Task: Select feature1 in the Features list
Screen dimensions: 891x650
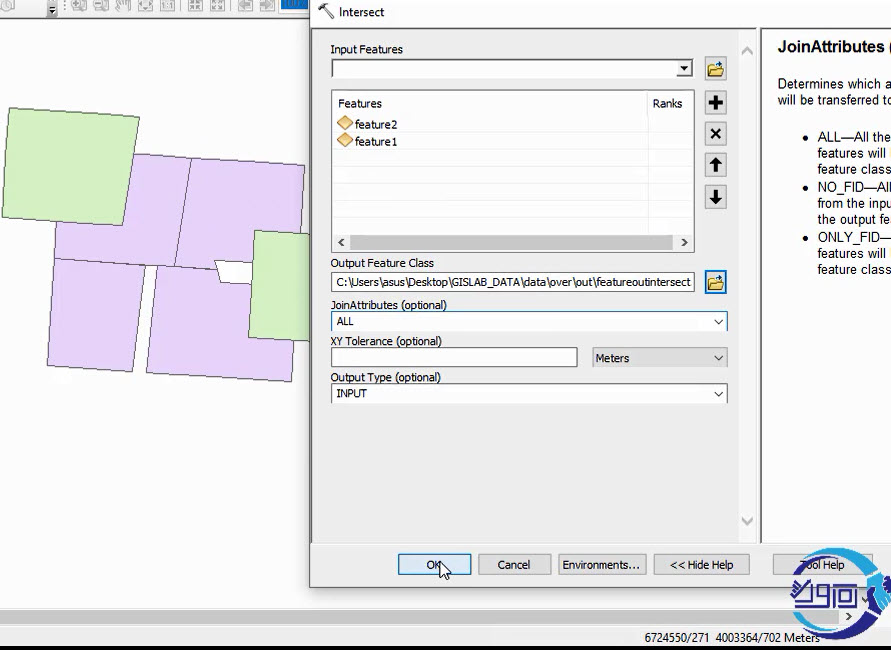Action: pos(375,142)
